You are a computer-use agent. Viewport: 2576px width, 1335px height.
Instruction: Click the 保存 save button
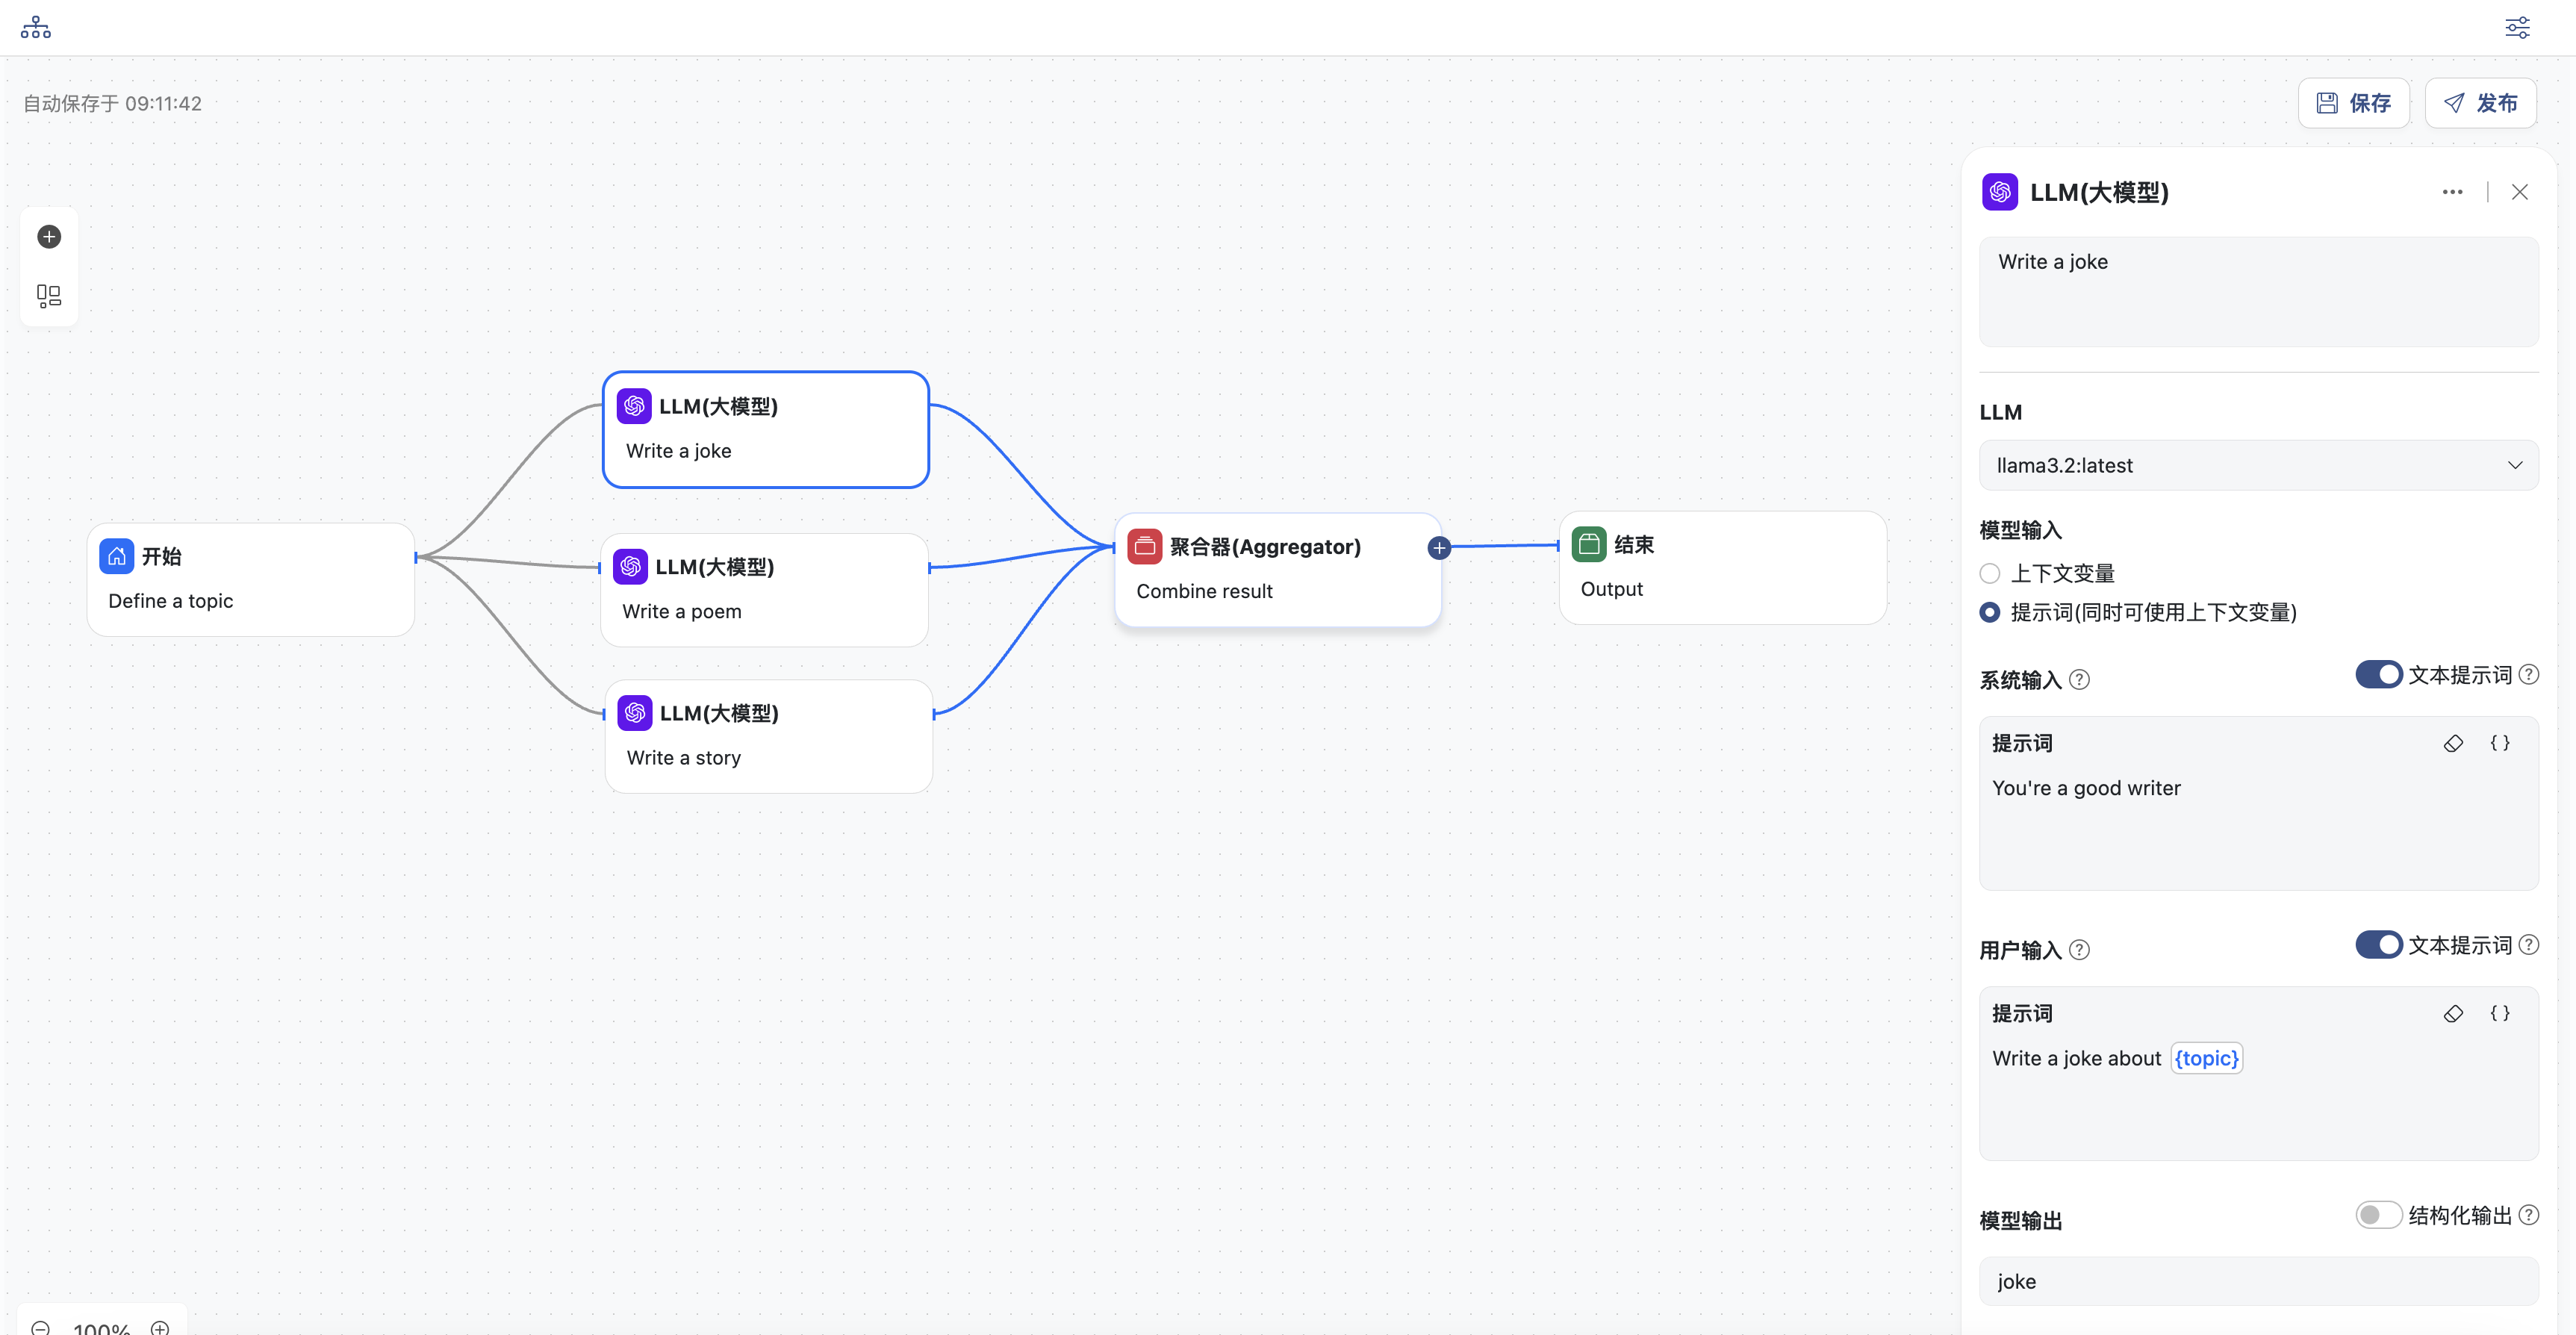click(2353, 103)
